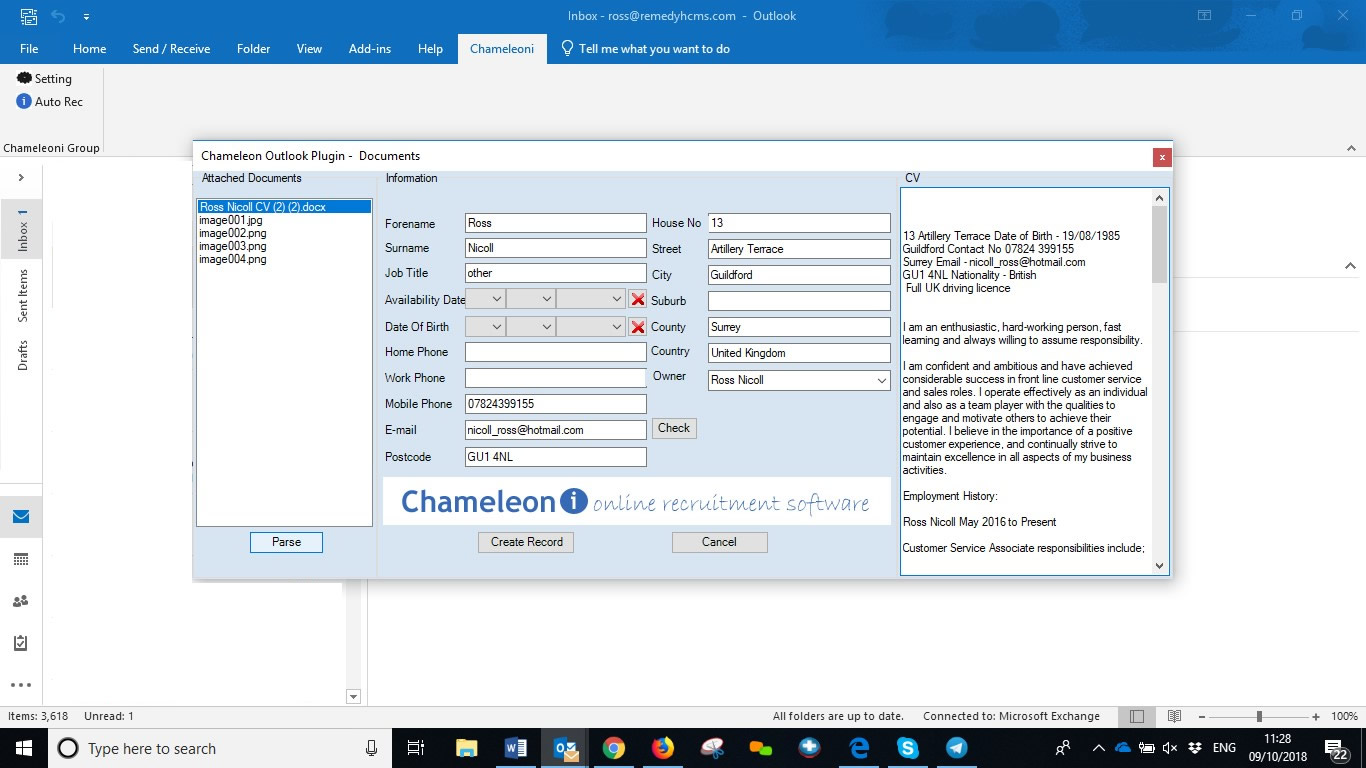Click the Auto Rec info icon
The height and width of the screenshot is (768, 1366).
[24, 101]
